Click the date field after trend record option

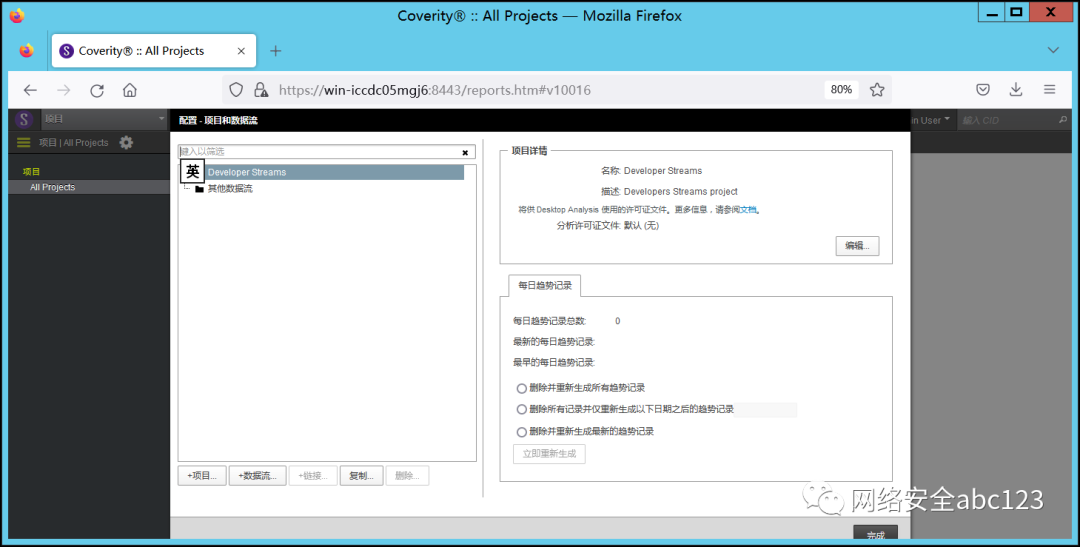(x=766, y=410)
